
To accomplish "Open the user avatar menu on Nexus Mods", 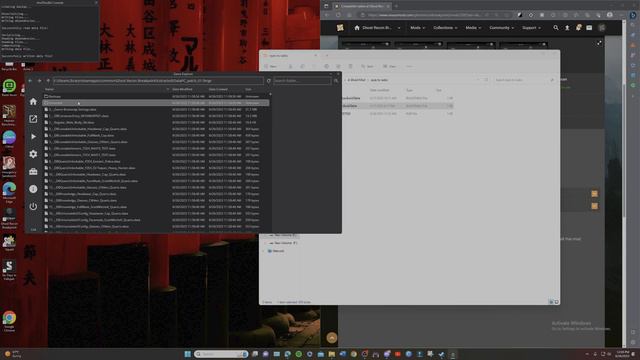I will [602, 28].
